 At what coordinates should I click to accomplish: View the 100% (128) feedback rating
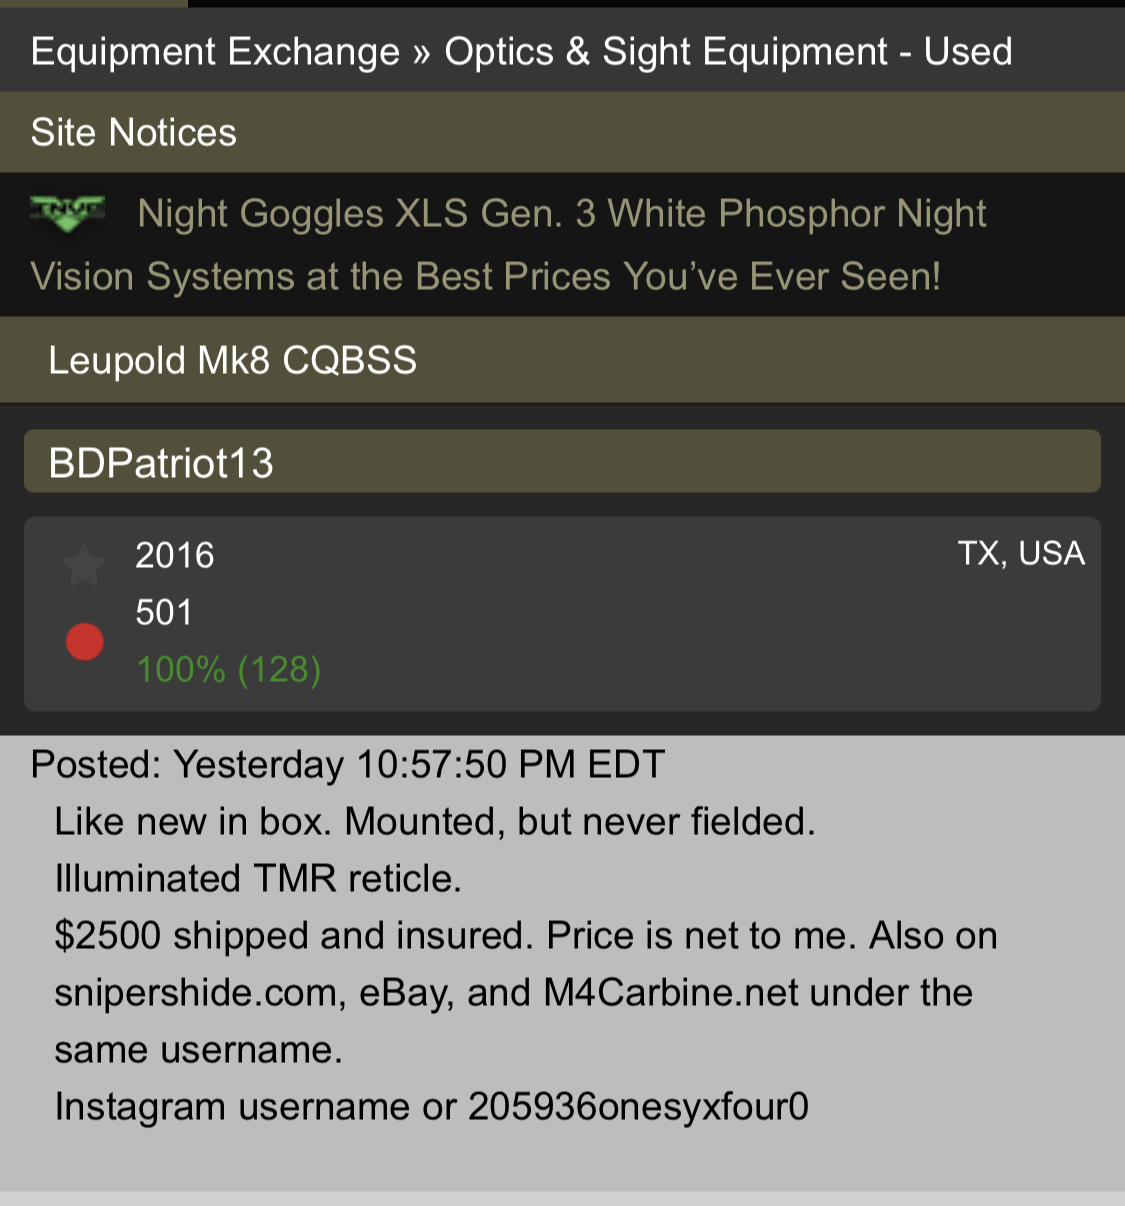(x=228, y=670)
